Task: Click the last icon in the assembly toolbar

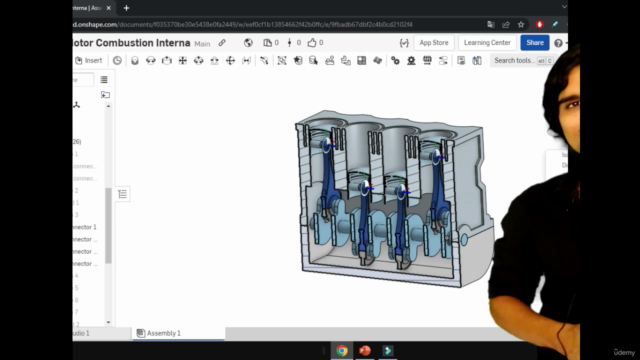Action: point(477,60)
